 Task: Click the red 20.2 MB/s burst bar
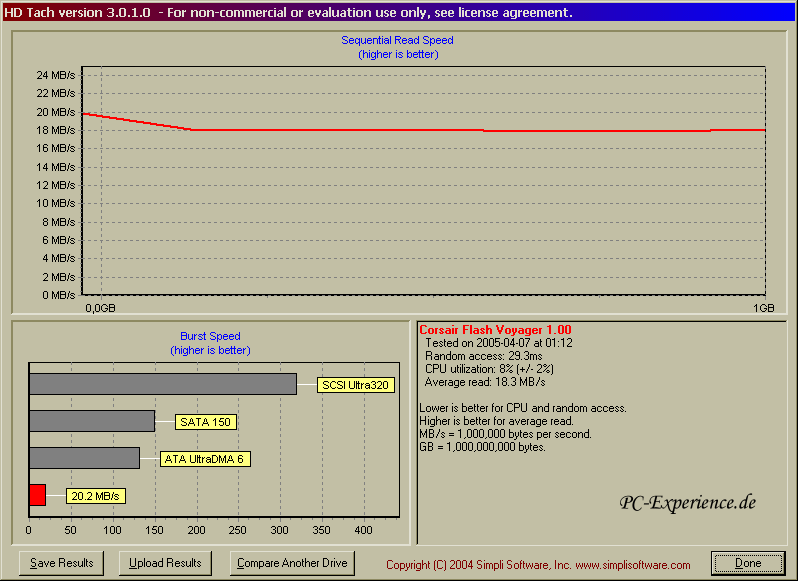pos(38,495)
